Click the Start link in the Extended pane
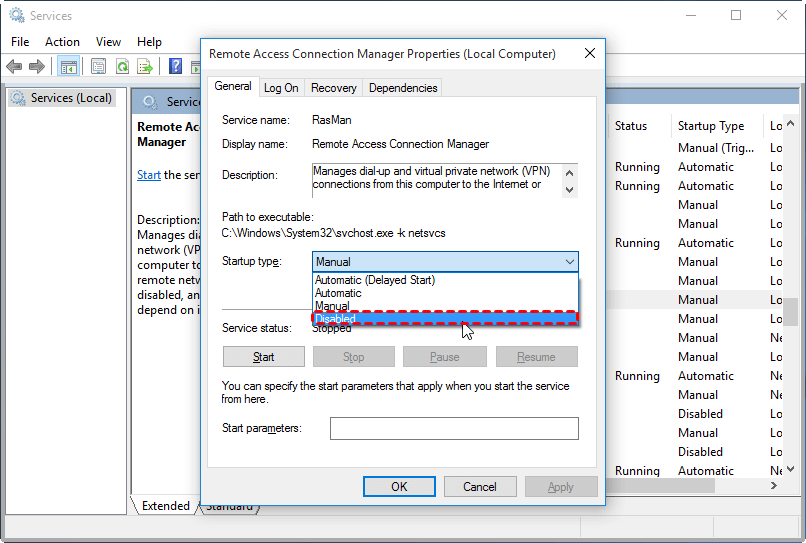Viewport: 806px width, 543px height. (x=148, y=175)
